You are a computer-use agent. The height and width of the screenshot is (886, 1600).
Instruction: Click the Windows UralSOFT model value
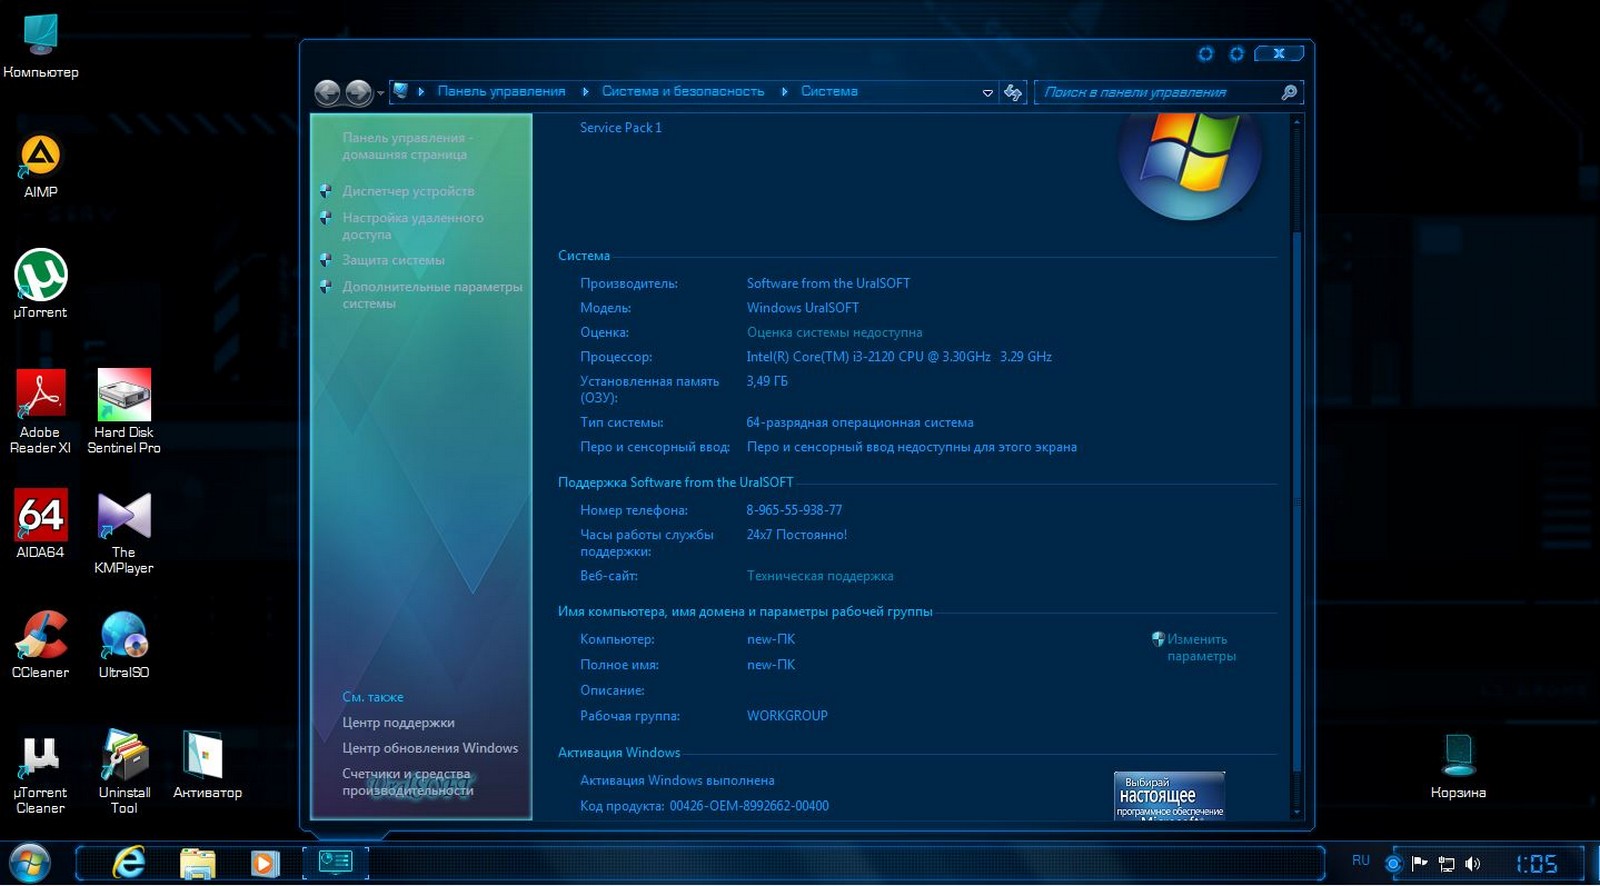(802, 308)
